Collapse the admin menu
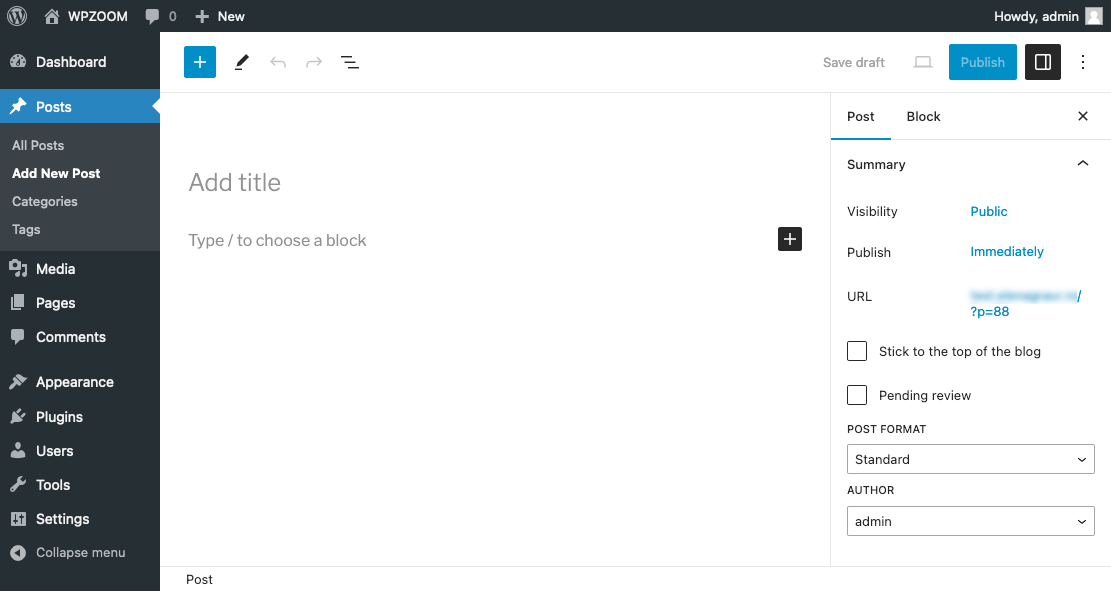1111x591 pixels. 80,552
